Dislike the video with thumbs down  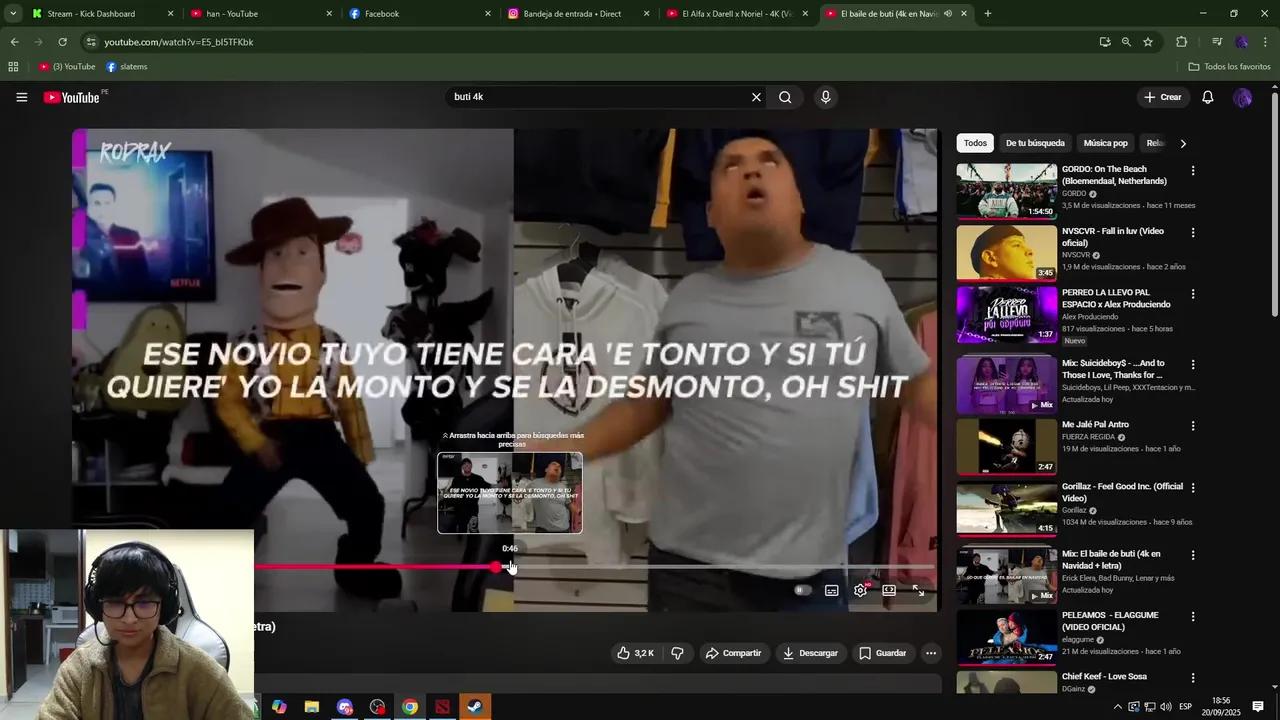677,653
